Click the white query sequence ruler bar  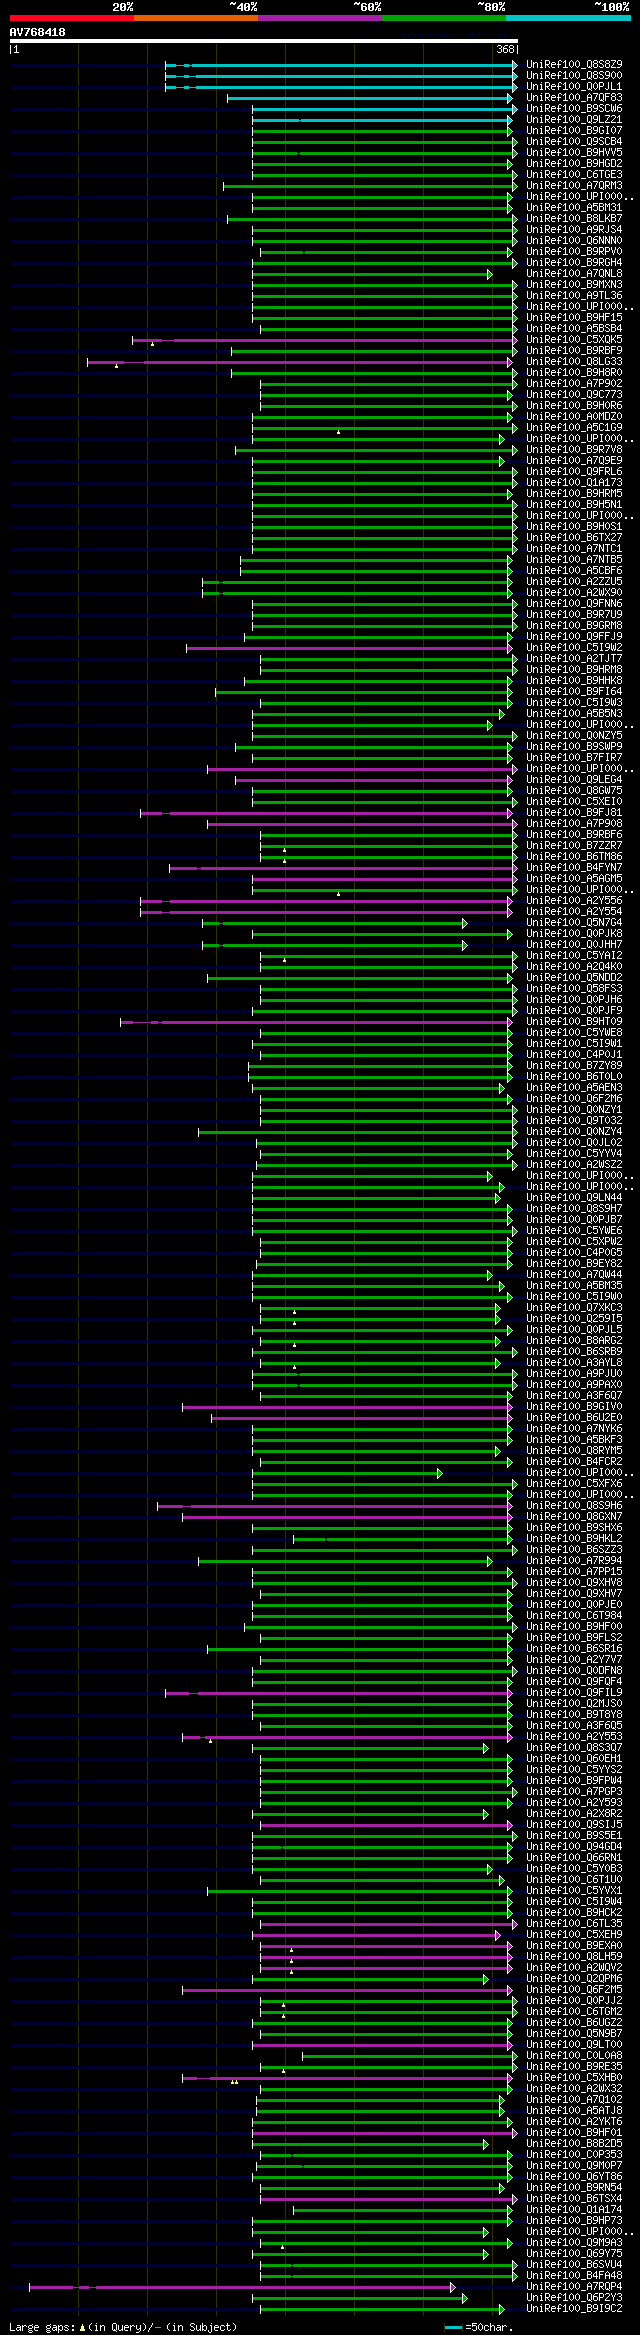click(x=264, y=41)
